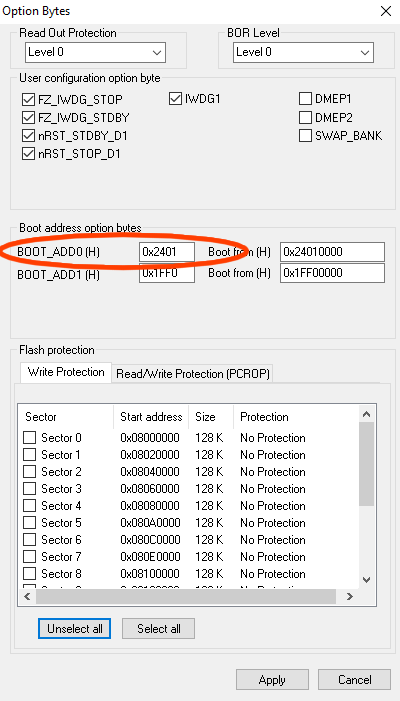Disable the nRST_STDBY_D1 checkbox
400x701 pixels.
click(28, 135)
